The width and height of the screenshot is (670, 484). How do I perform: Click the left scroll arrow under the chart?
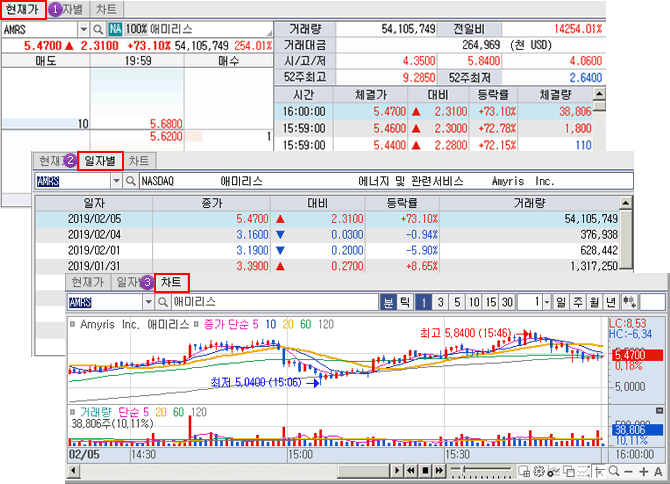click(73, 471)
